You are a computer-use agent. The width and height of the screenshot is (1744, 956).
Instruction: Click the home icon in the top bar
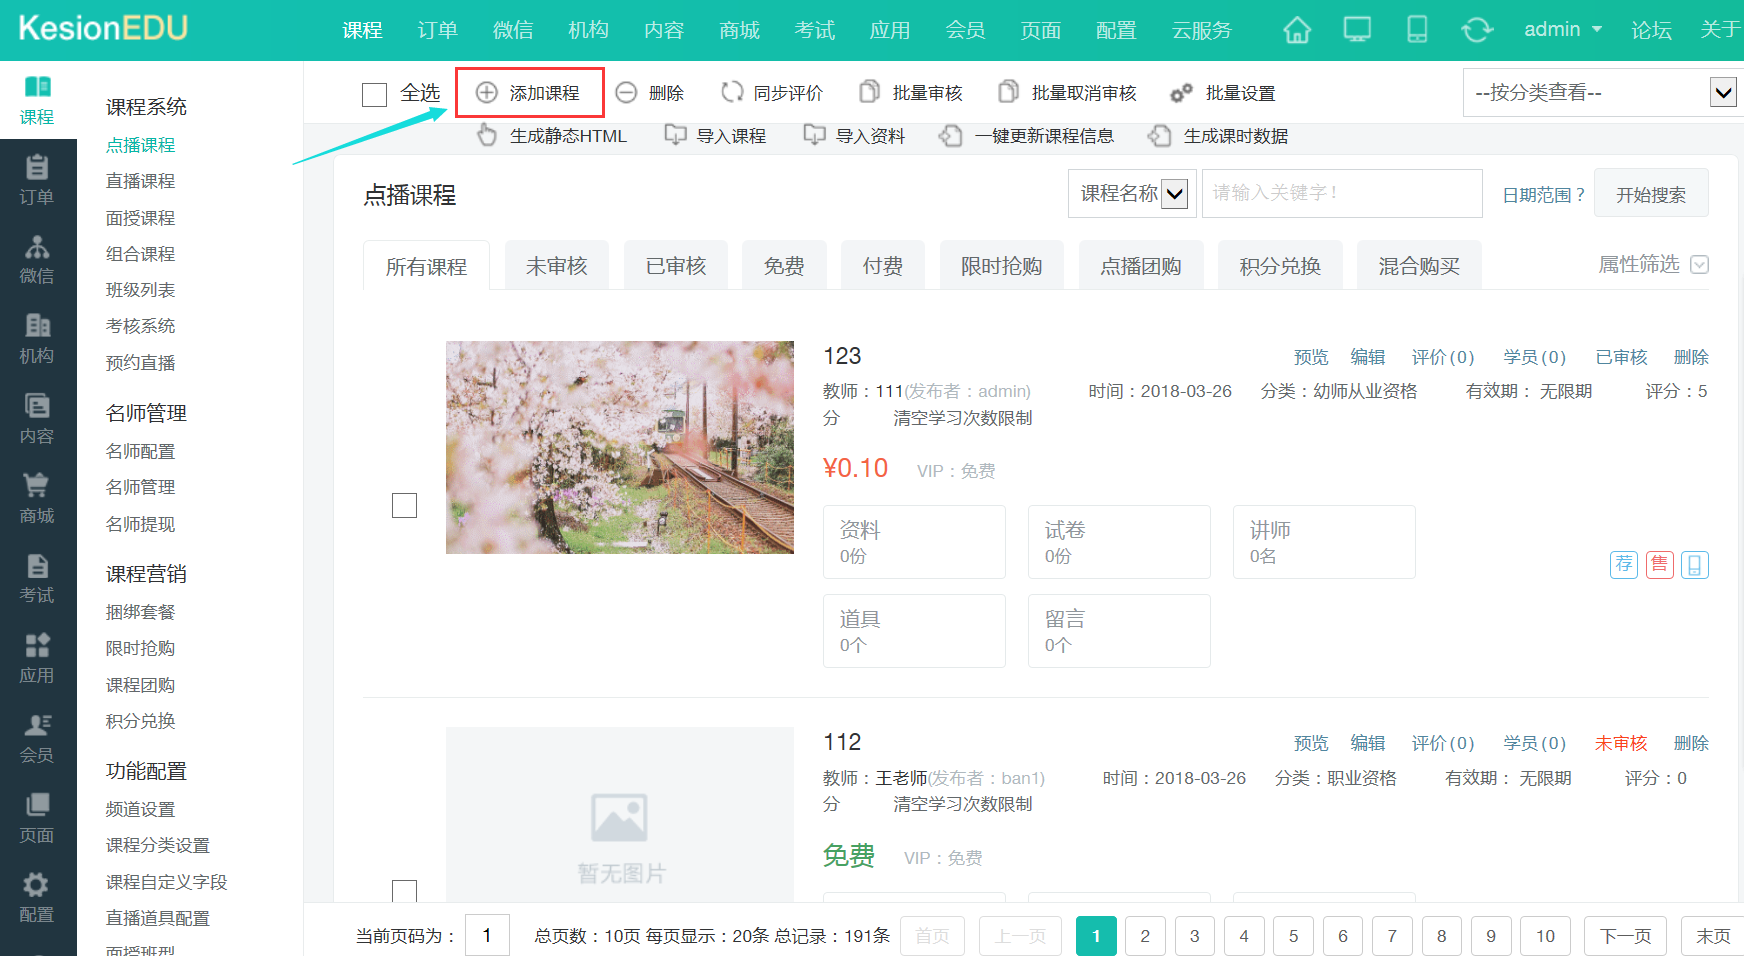(x=1297, y=30)
